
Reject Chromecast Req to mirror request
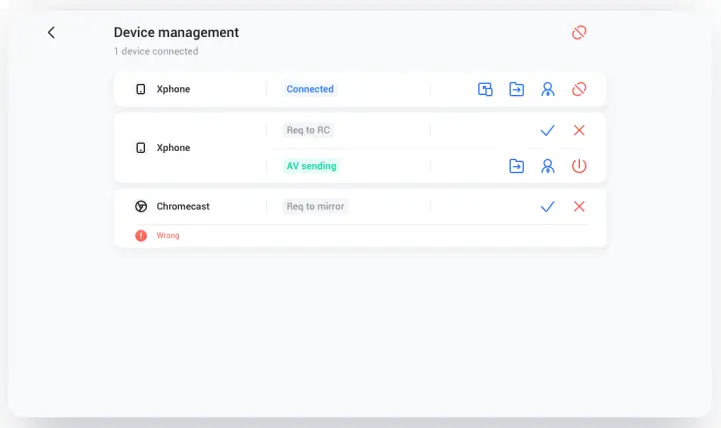pyautogui.click(x=579, y=206)
